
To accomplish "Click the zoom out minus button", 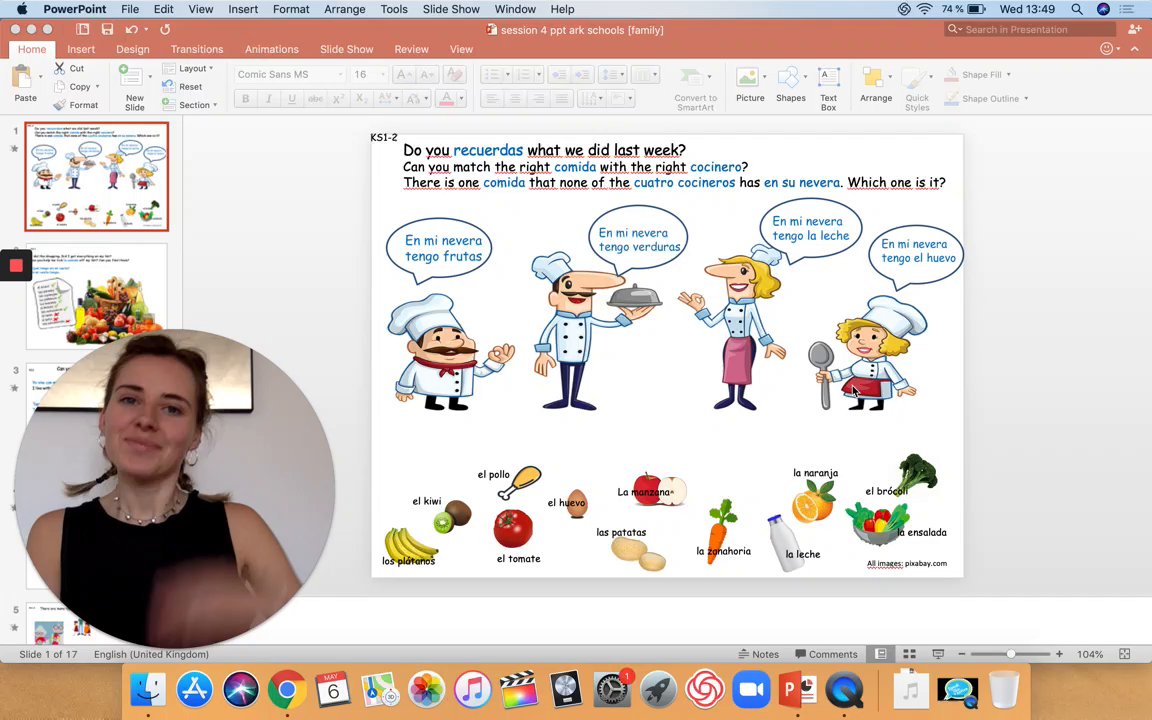I will tap(961, 654).
